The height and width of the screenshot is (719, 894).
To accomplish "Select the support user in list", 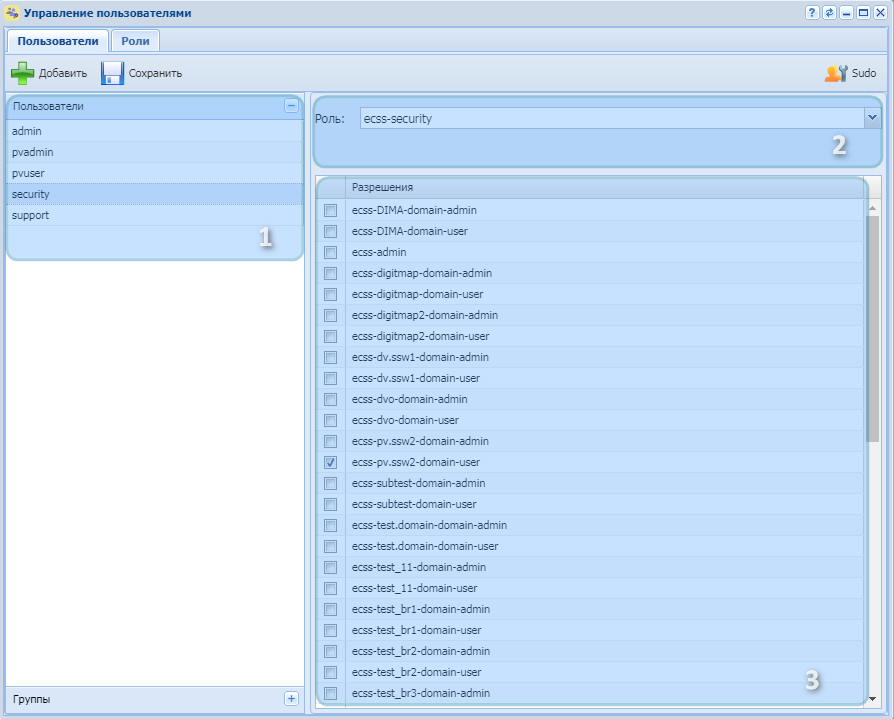I will point(31,215).
